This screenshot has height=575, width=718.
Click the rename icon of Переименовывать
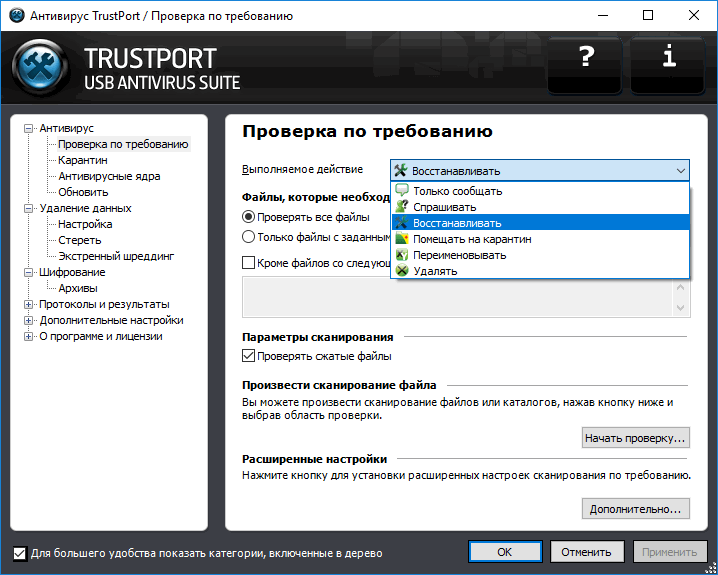(x=402, y=255)
